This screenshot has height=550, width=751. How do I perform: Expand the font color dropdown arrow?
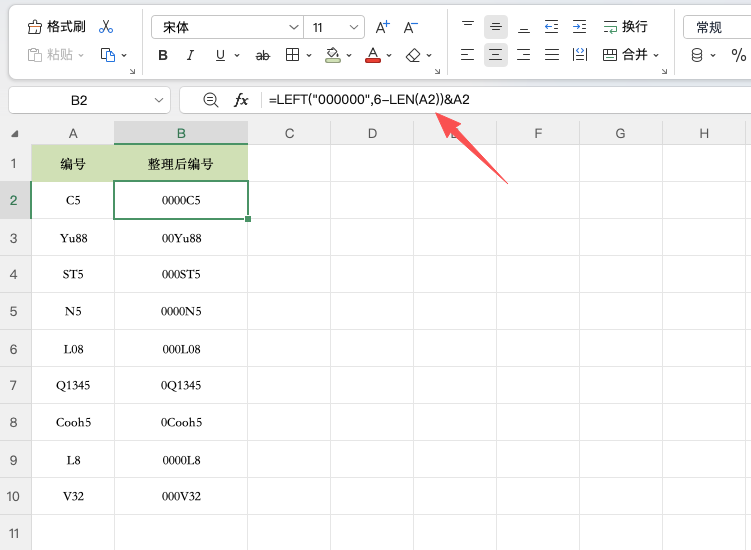[x=389, y=55]
